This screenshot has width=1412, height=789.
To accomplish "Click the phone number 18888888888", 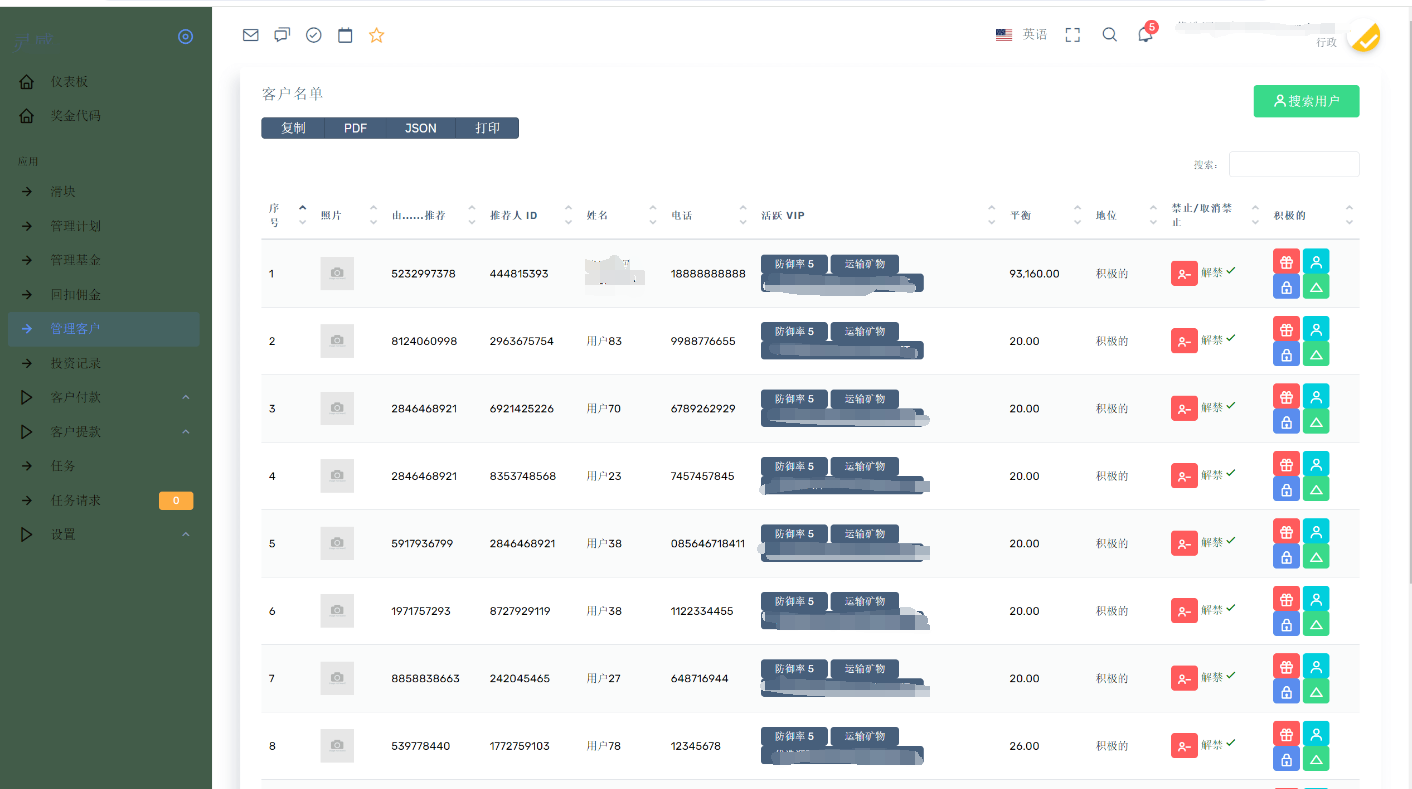I will pyautogui.click(x=708, y=273).
